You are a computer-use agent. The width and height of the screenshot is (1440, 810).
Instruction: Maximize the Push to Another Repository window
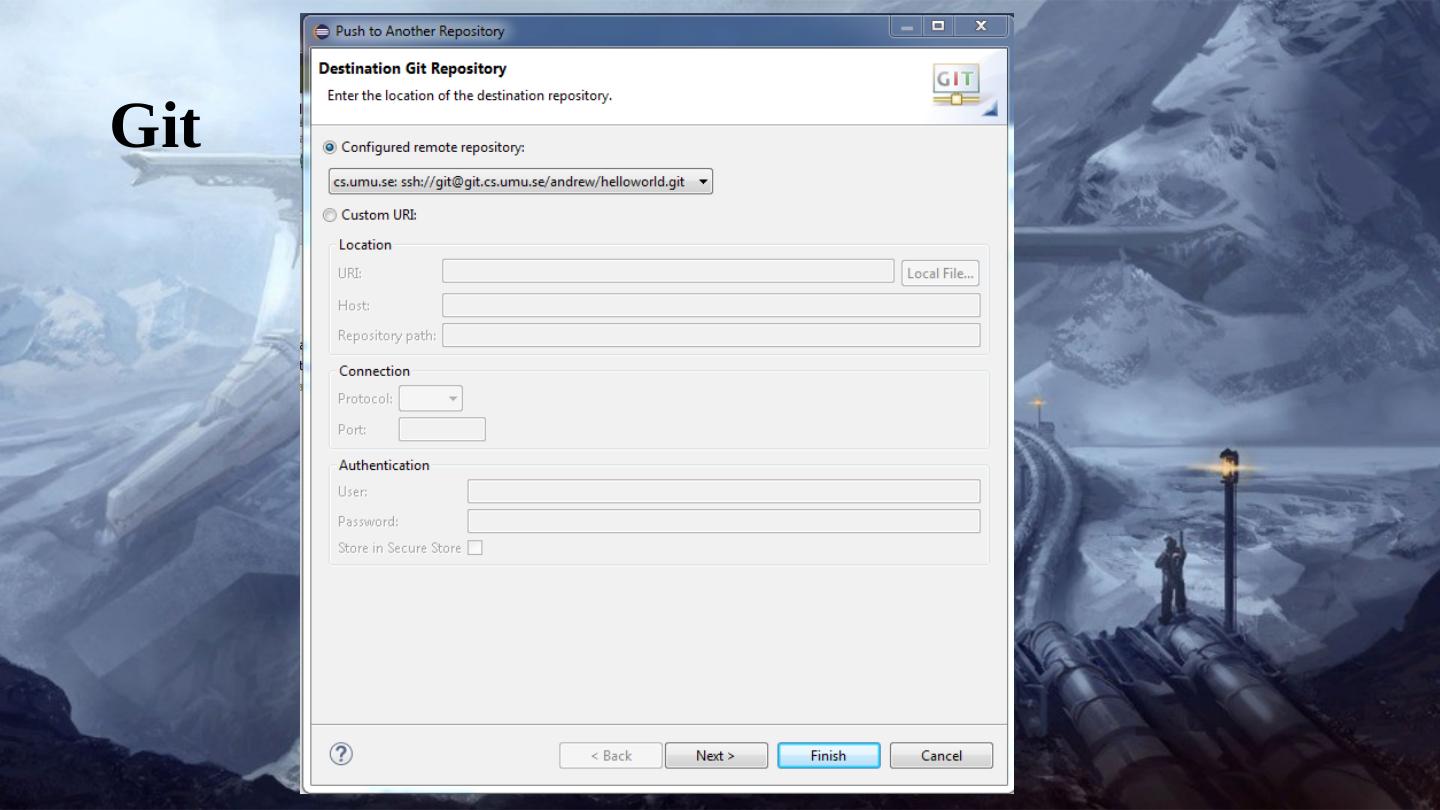[939, 27]
